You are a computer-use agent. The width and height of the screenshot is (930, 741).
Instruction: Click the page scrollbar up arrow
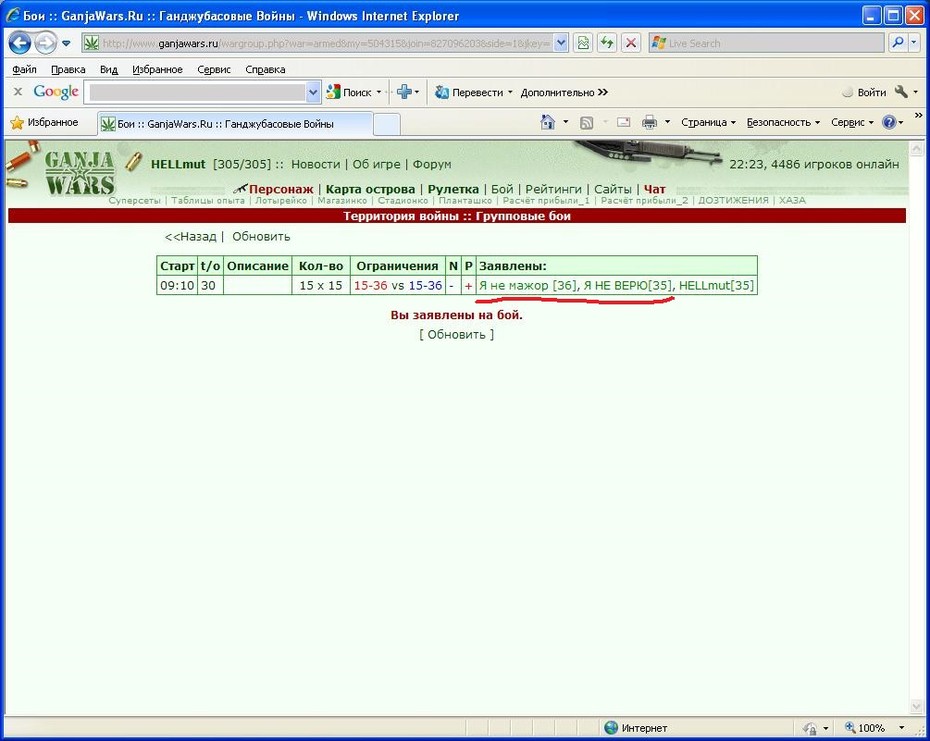coord(916,148)
